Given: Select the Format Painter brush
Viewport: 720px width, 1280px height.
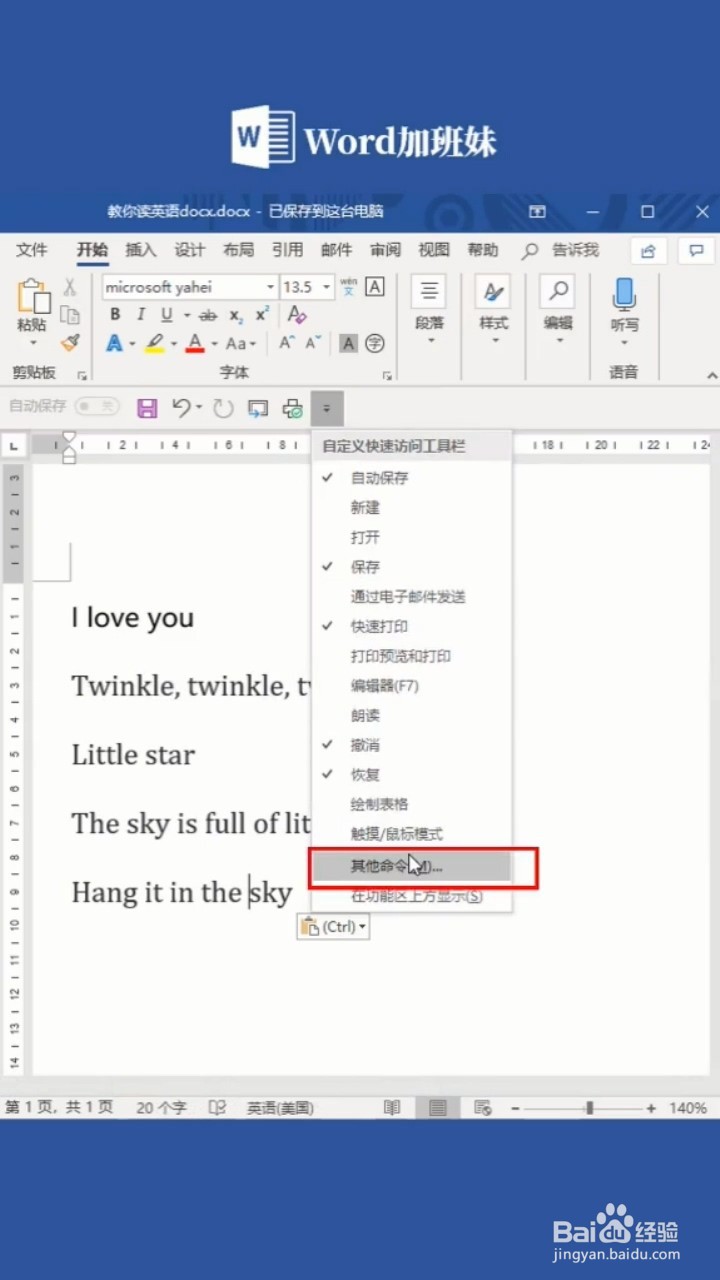Looking at the screenshot, I should point(69,343).
